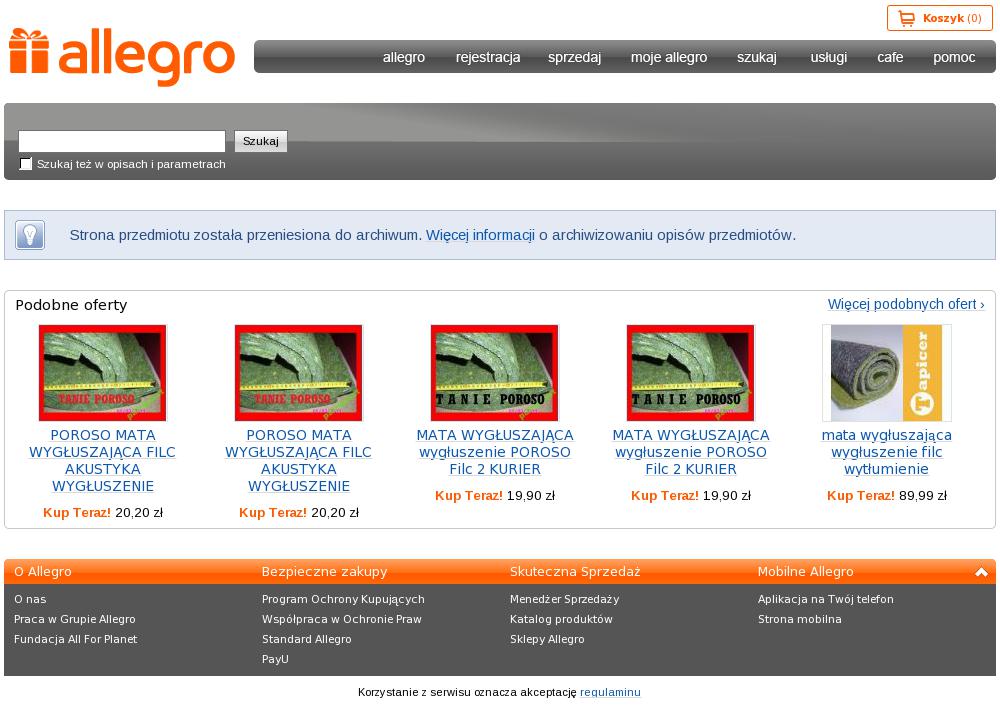The image size is (1000, 712).
Task: Select 'sprzedaj' from the navigation bar
Action: (575, 57)
